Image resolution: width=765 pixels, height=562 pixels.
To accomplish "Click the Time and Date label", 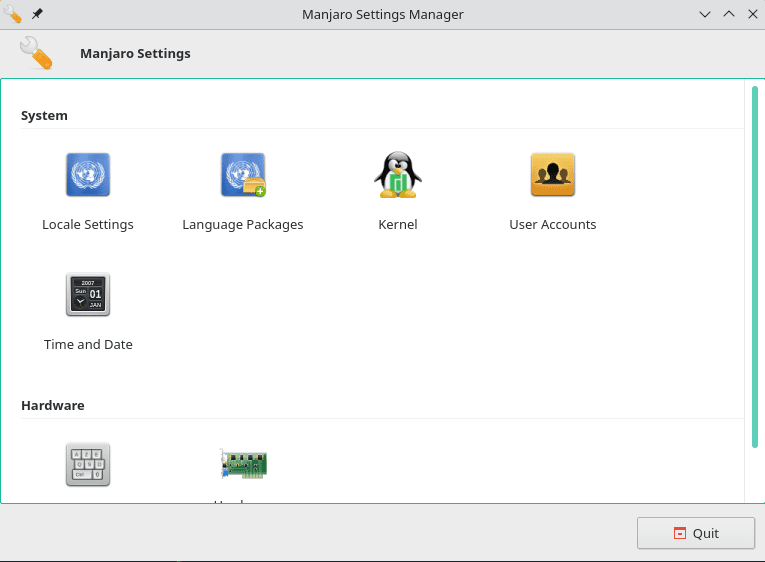I will coord(88,344).
